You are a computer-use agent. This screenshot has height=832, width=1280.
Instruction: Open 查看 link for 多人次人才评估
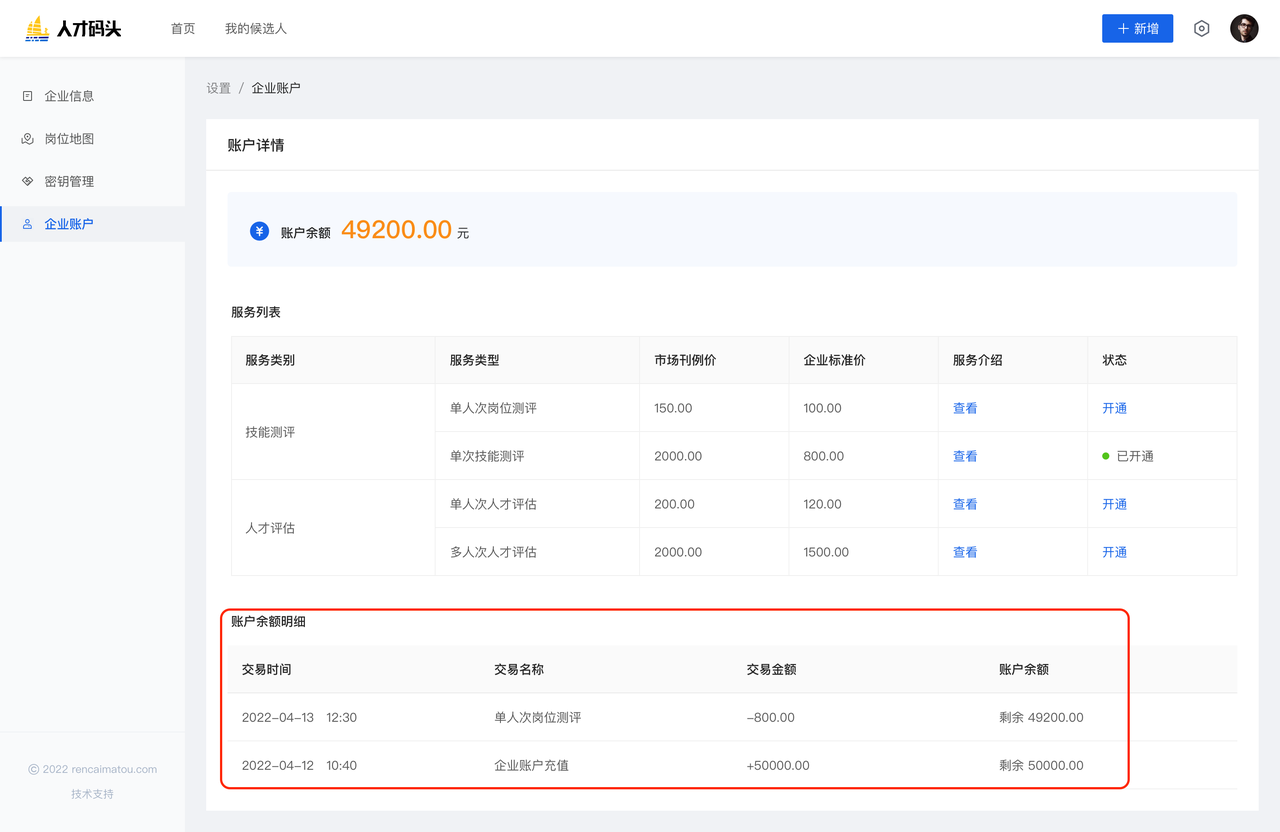(x=964, y=552)
